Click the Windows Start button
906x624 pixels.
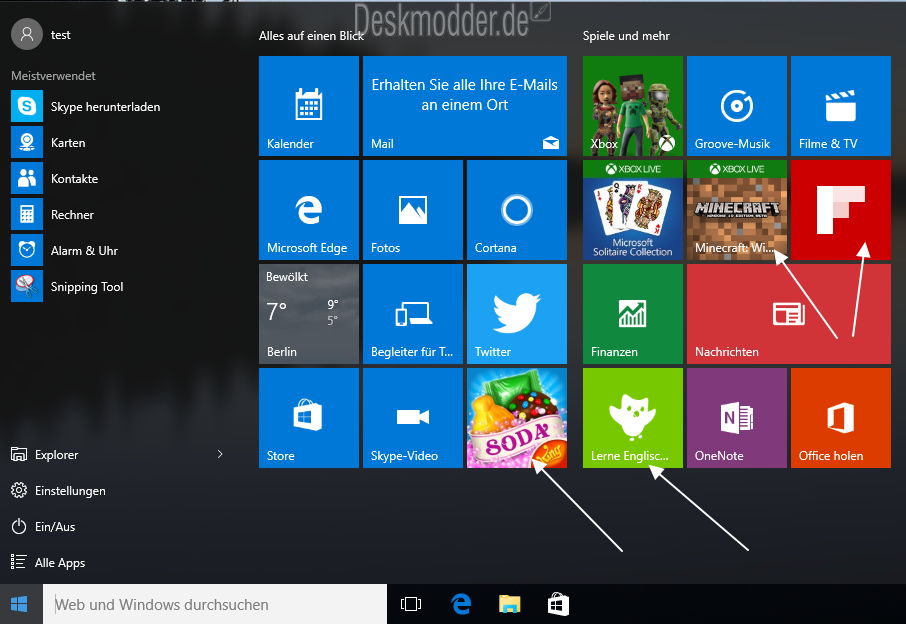[20, 604]
